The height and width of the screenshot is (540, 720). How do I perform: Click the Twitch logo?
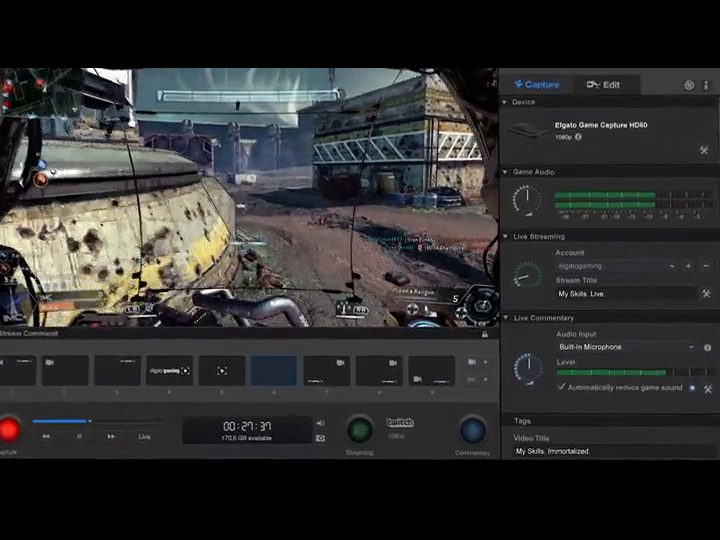(x=400, y=422)
